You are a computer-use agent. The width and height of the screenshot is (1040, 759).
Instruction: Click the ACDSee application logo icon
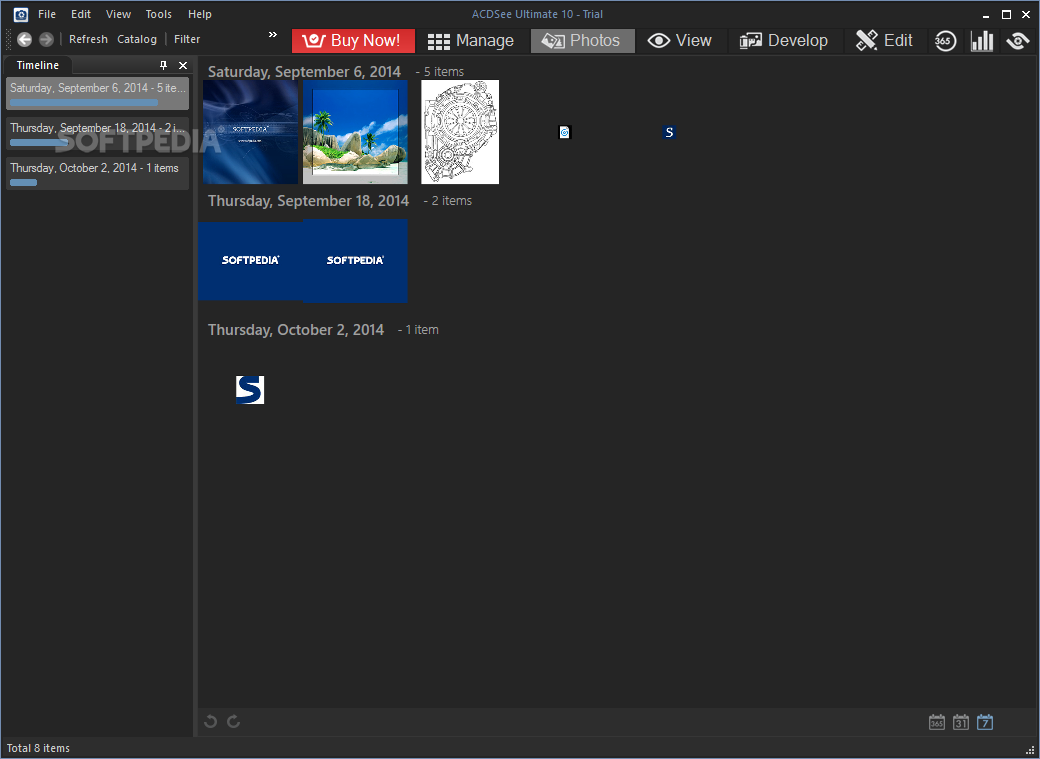pos(21,14)
